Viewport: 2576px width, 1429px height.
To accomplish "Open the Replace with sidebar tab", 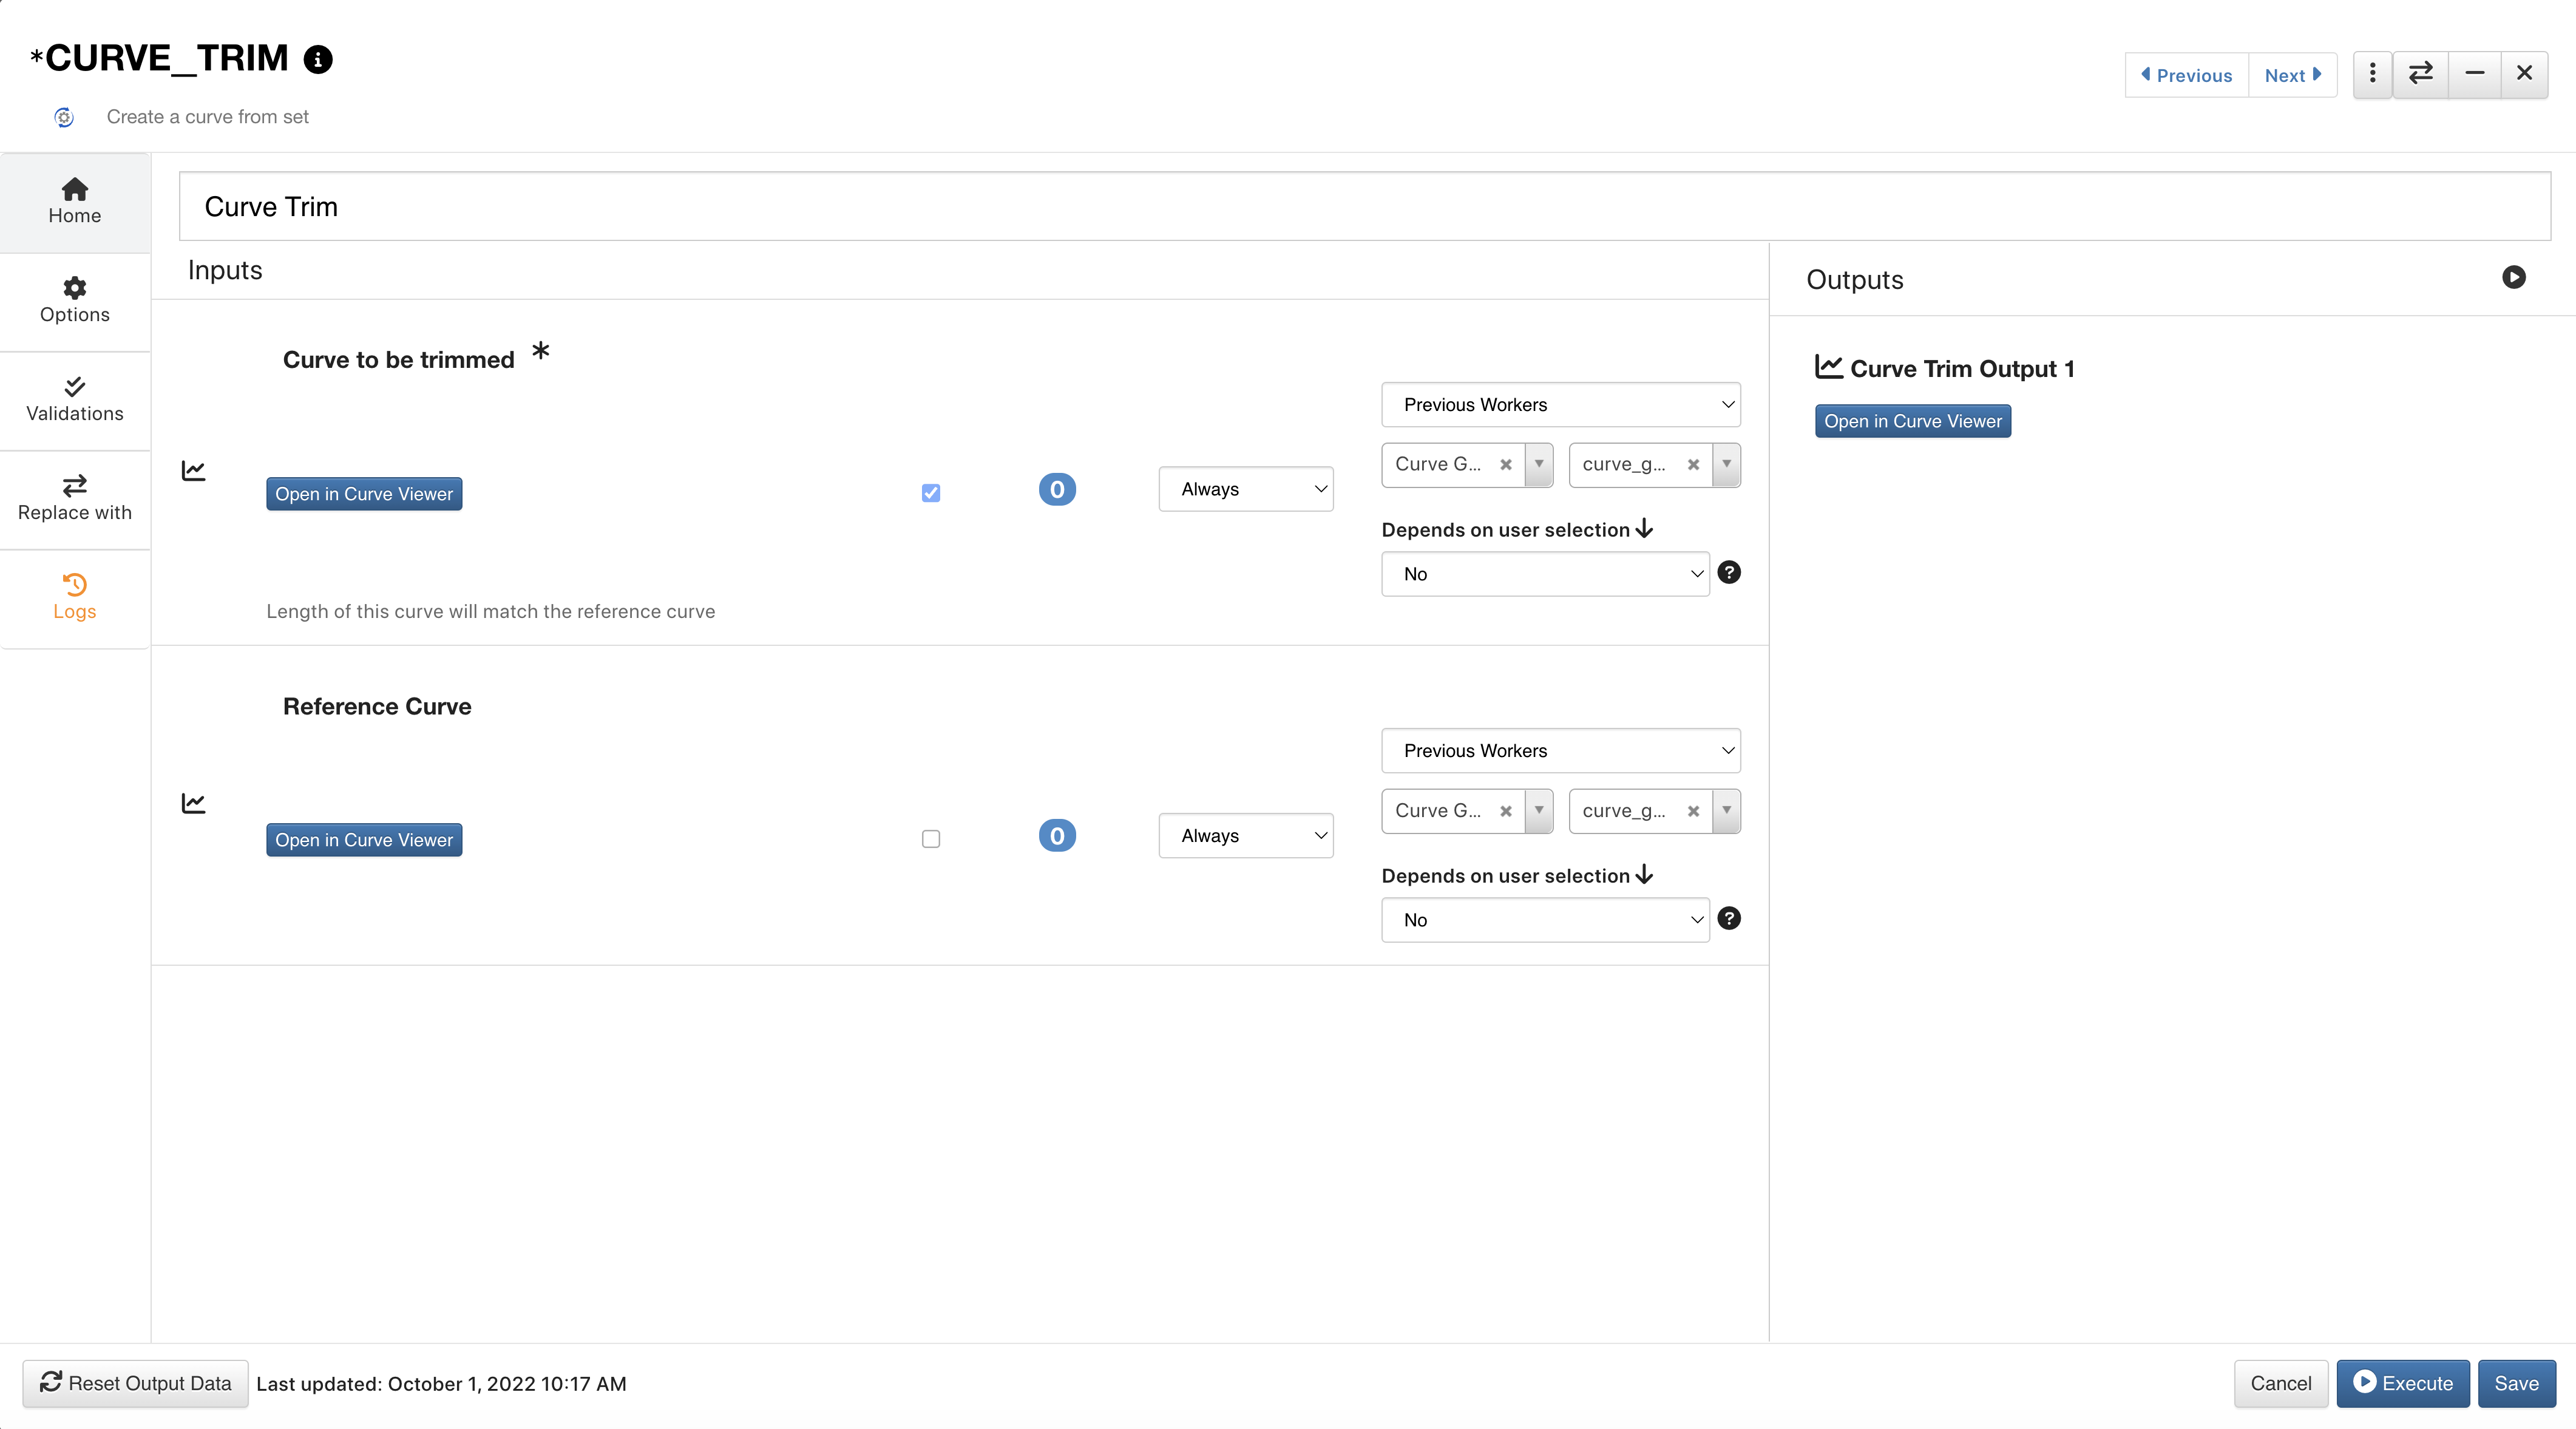I will point(75,499).
